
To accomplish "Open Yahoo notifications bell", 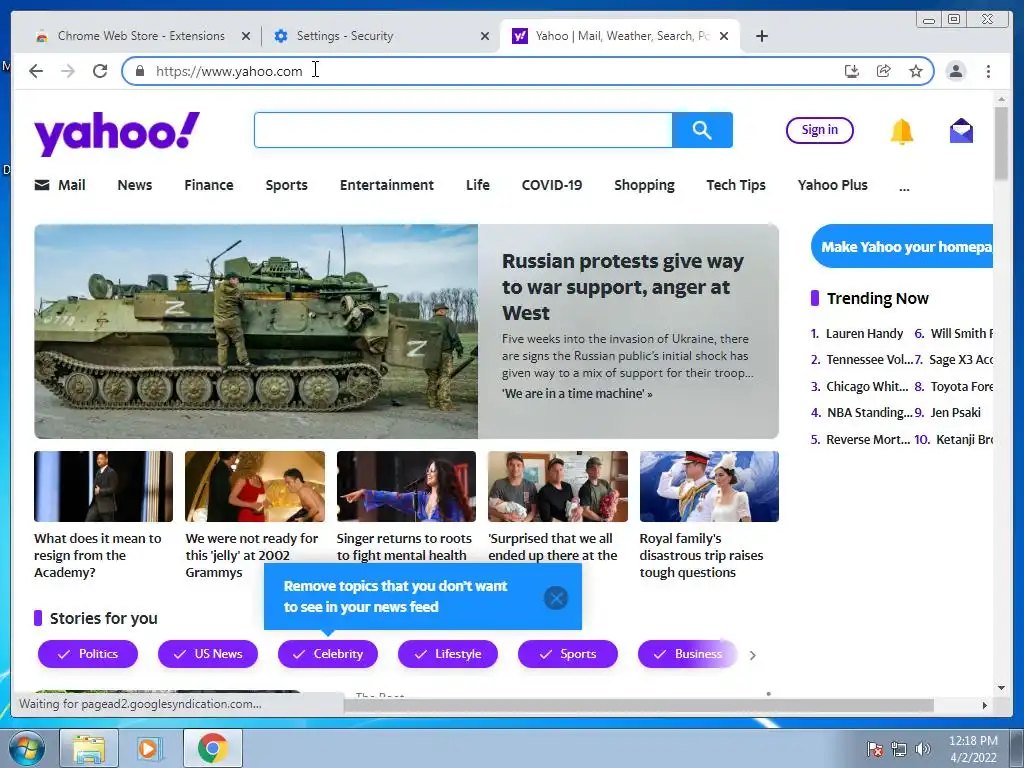I will pyautogui.click(x=901, y=131).
